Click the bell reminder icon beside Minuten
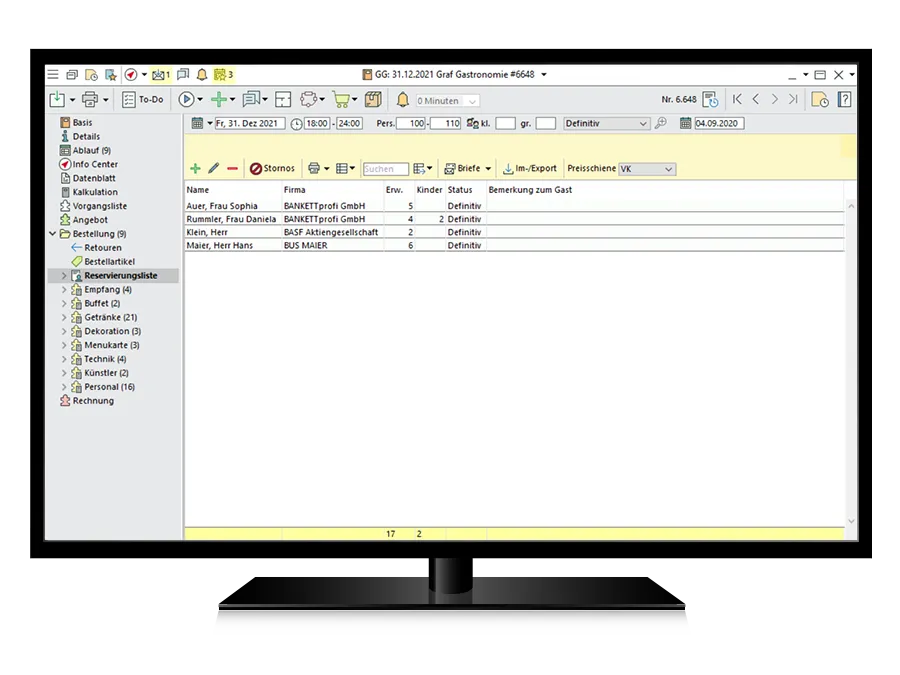Image resolution: width=900 pixels, height=675 pixels. [403, 100]
